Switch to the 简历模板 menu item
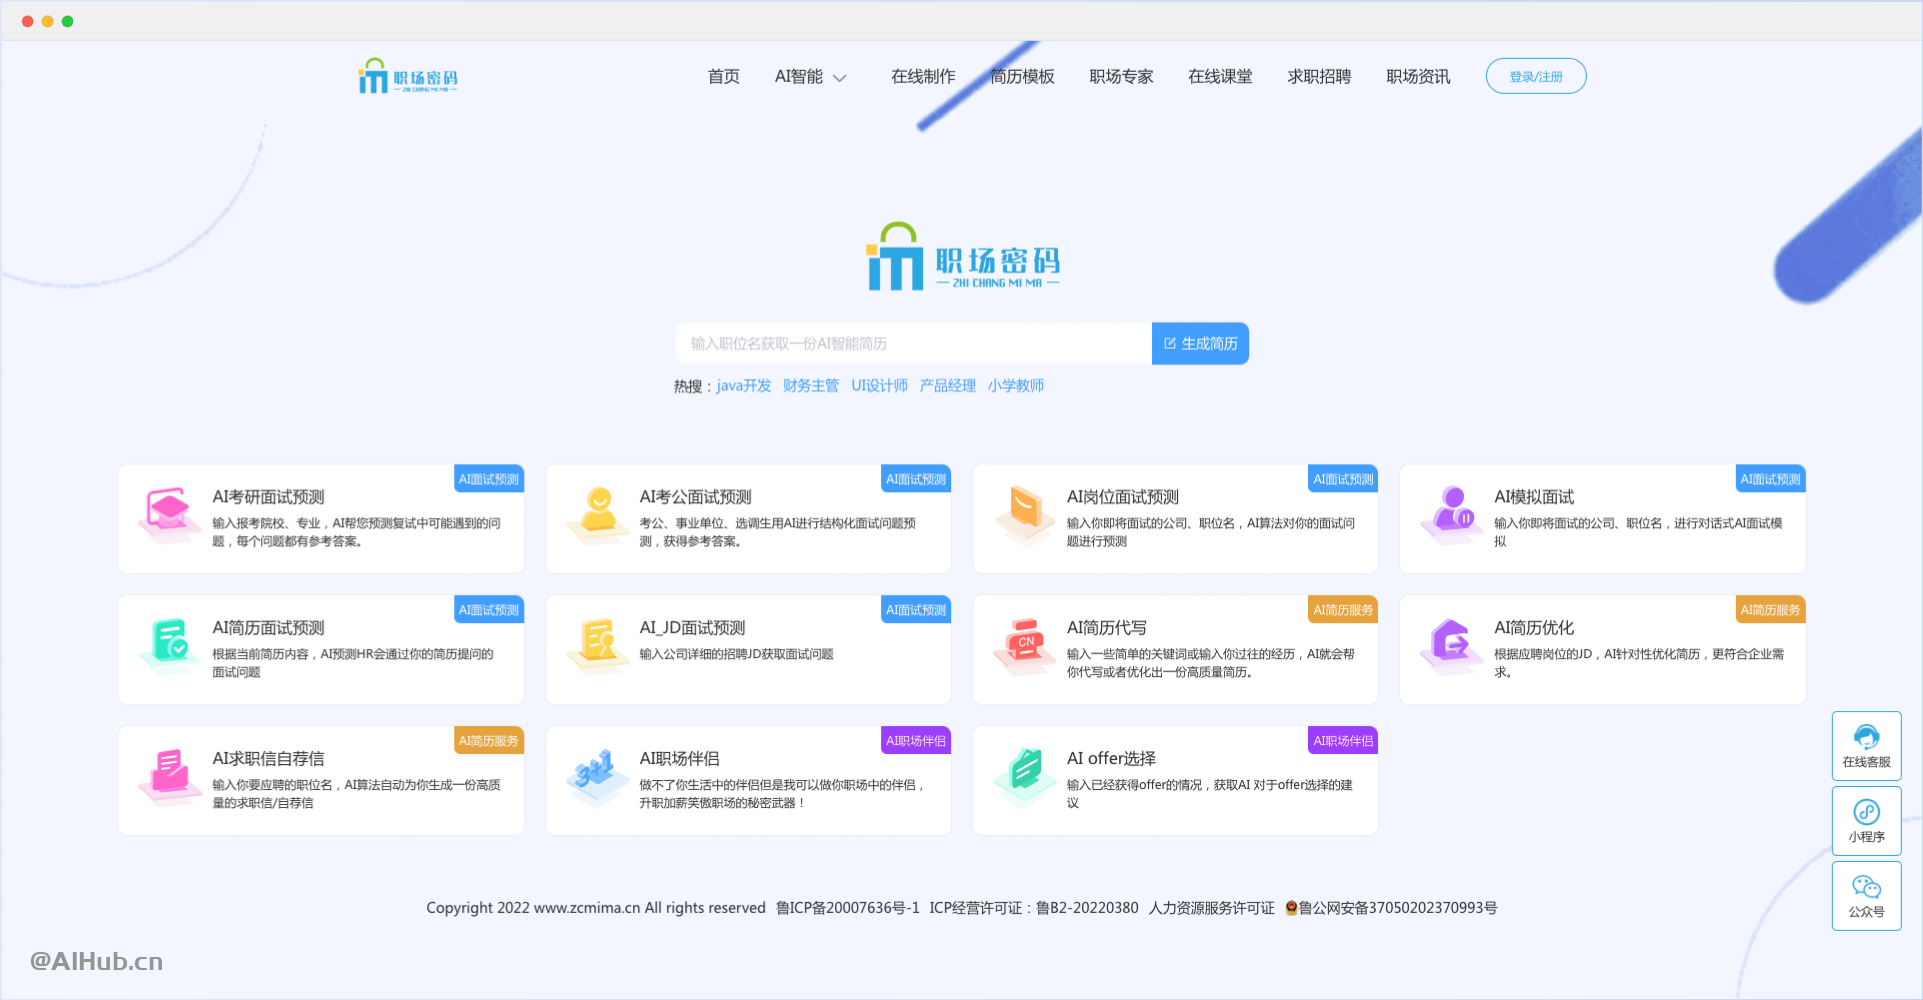1923x1000 pixels. [x=1022, y=76]
